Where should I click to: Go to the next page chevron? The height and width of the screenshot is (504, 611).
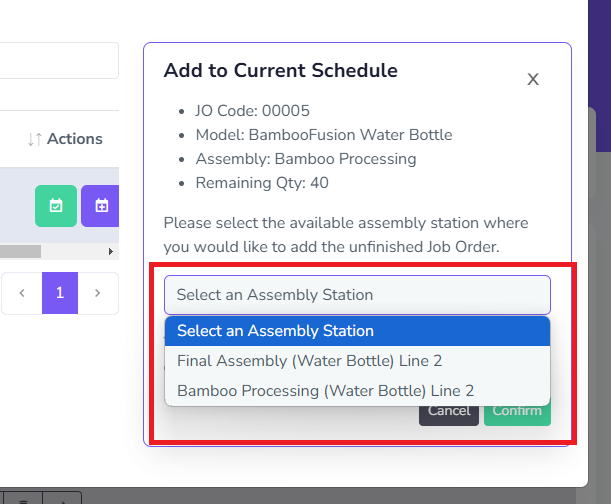98,293
